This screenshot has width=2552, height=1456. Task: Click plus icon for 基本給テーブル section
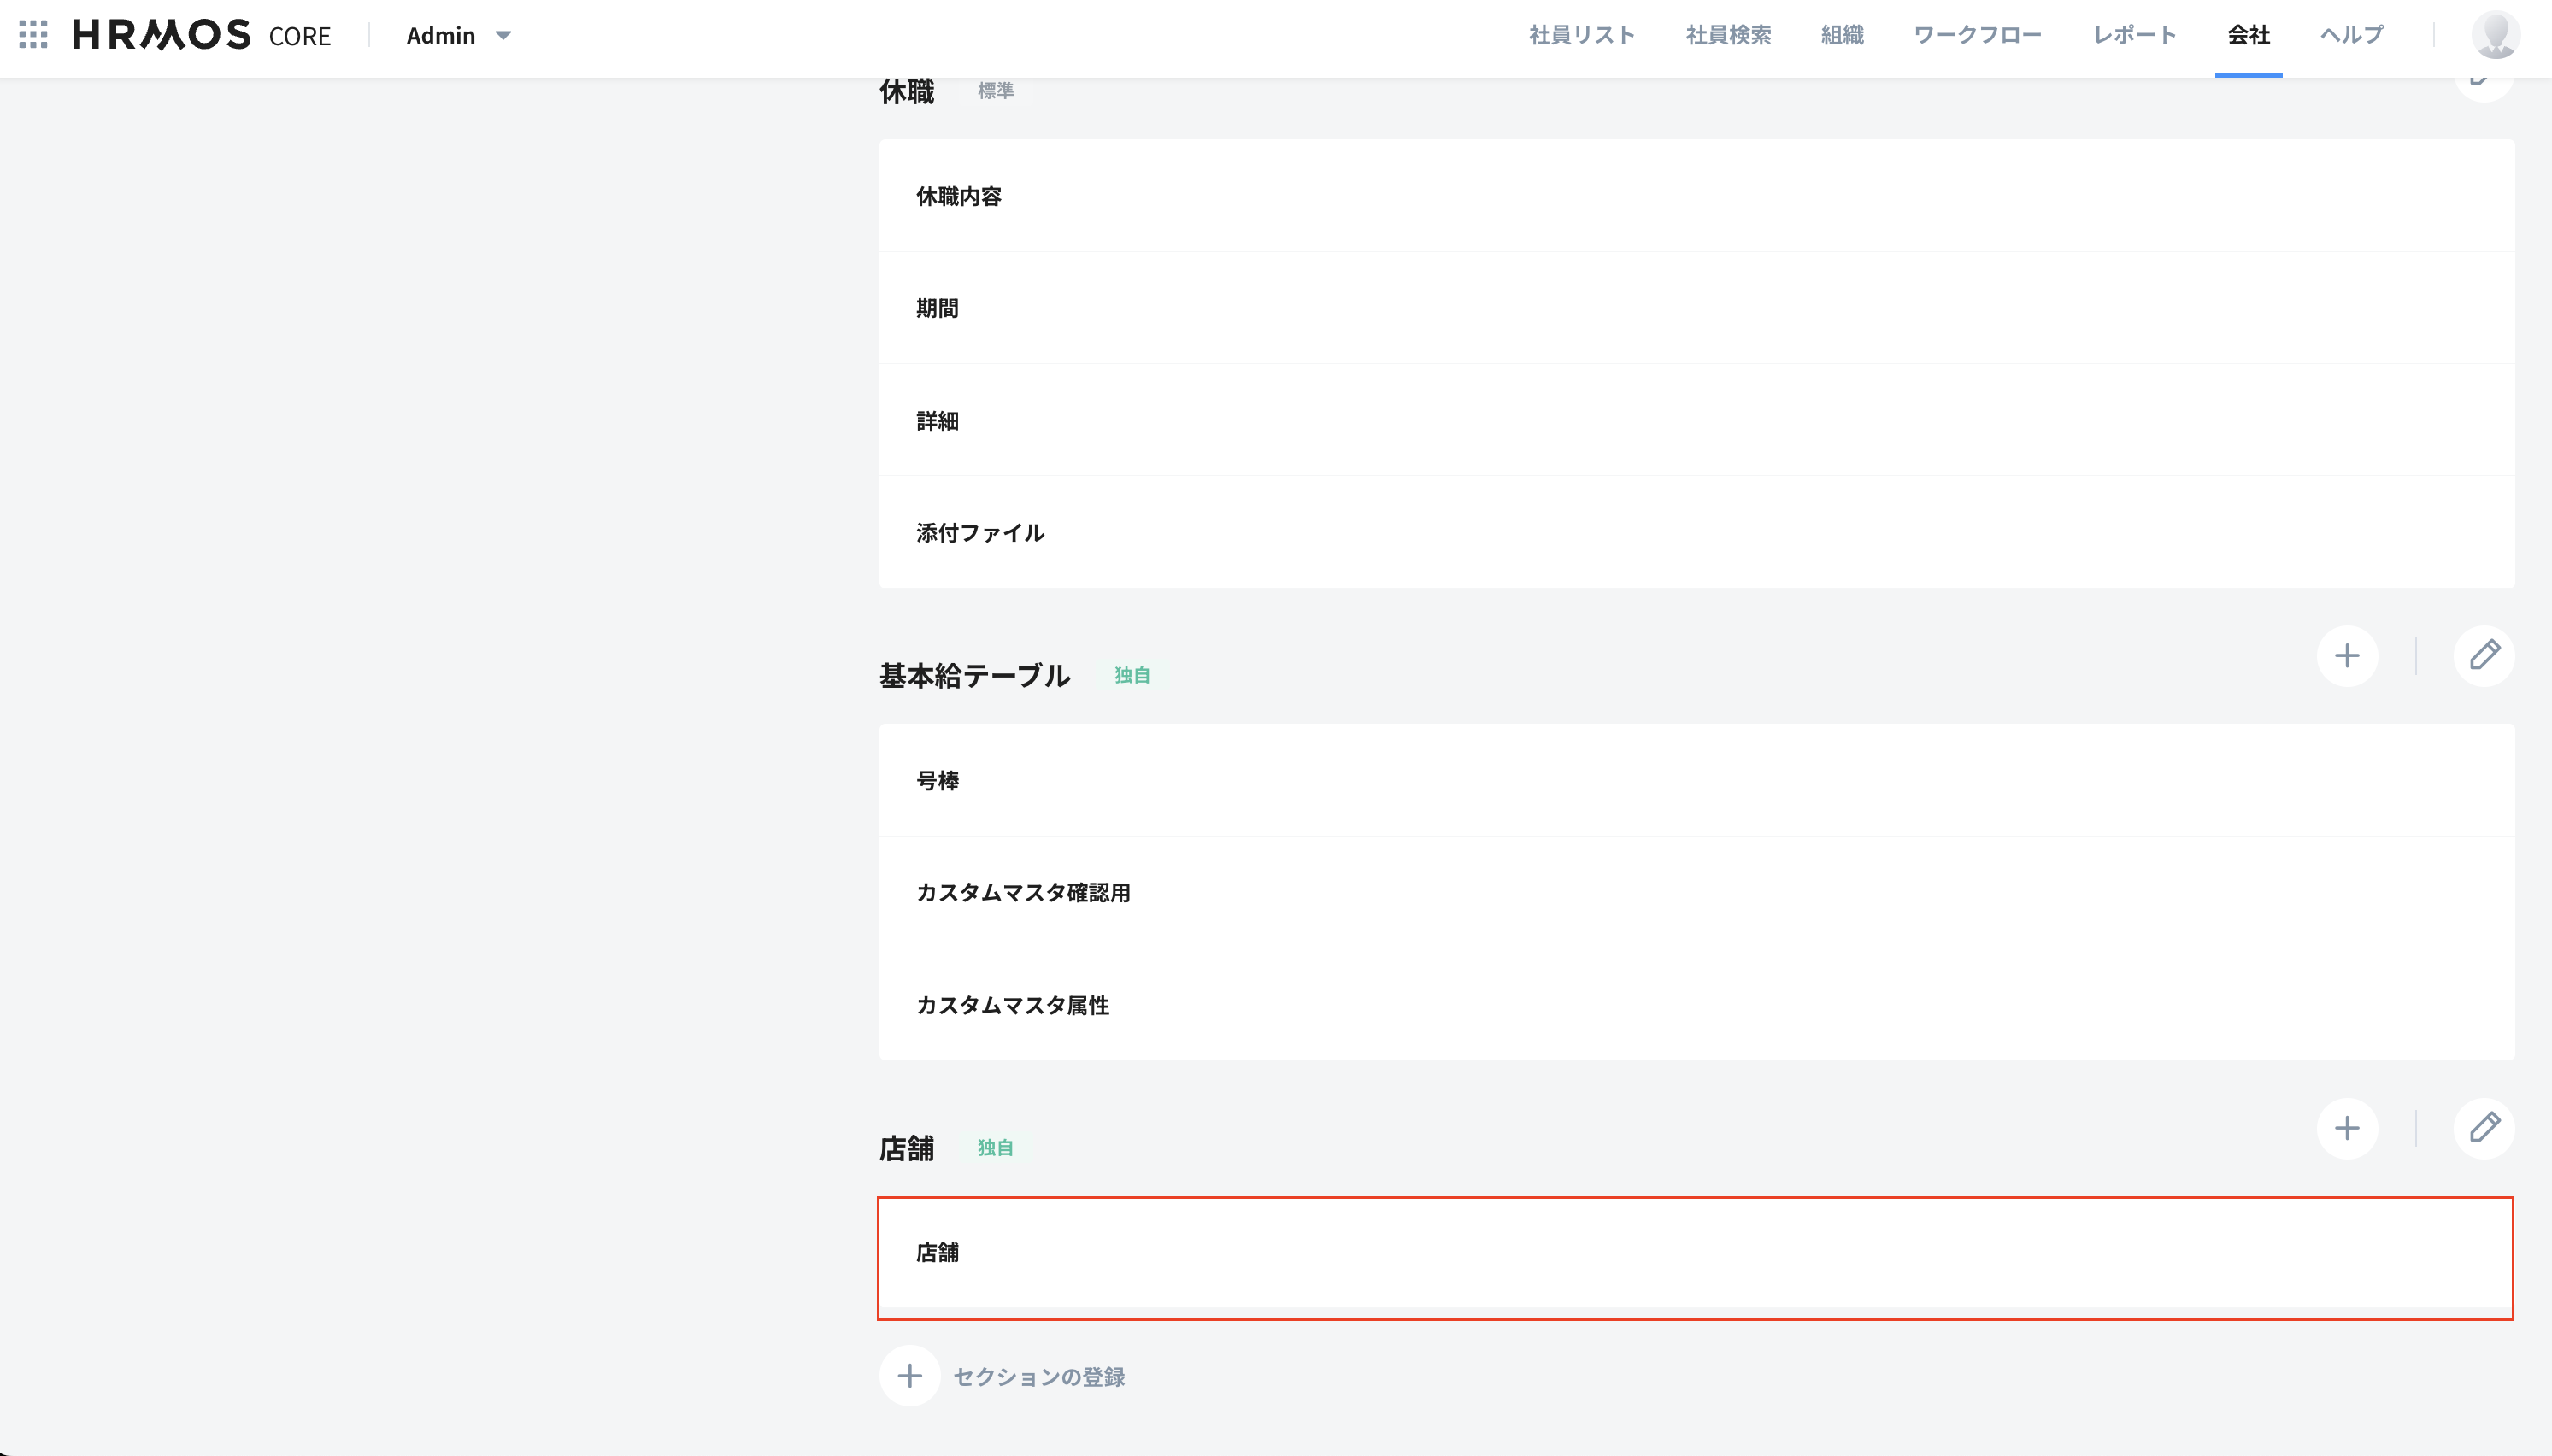(x=2346, y=656)
